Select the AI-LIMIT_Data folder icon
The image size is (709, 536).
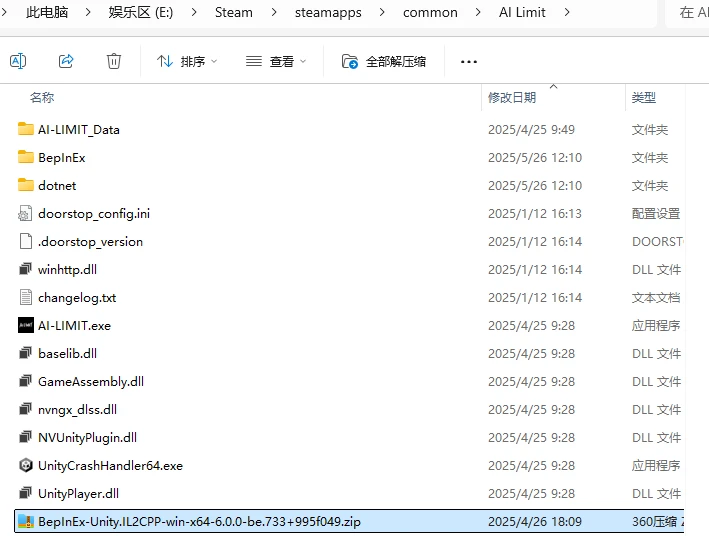[26, 129]
